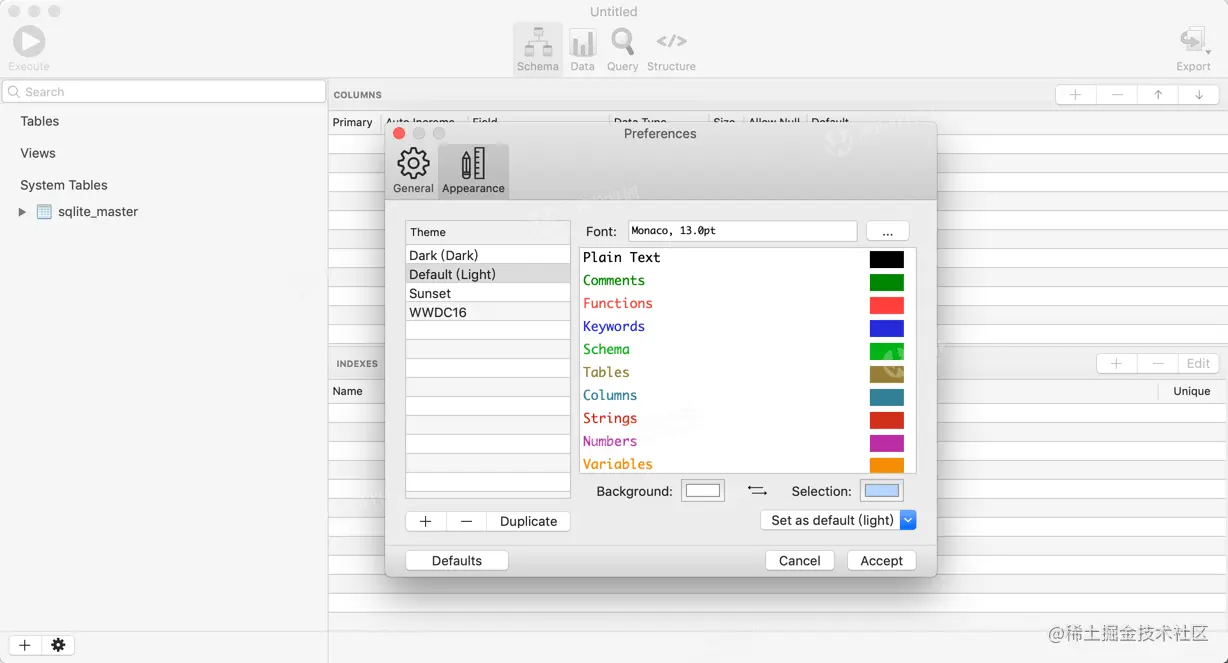Select the Dark (Dark) theme
Viewport: 1228px width, 663px height.
[x=488, y=255]
